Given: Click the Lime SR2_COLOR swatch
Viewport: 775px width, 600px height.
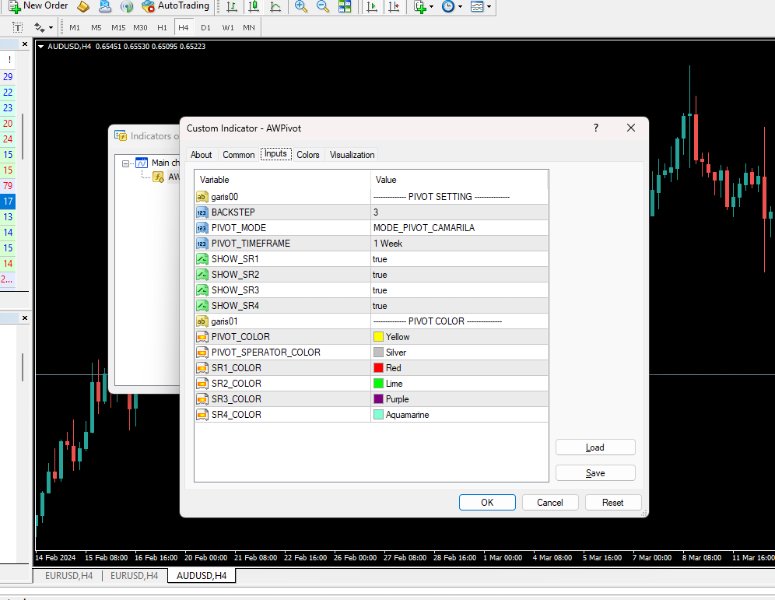Looking at the screenshot, I should (x=379, y=384).
